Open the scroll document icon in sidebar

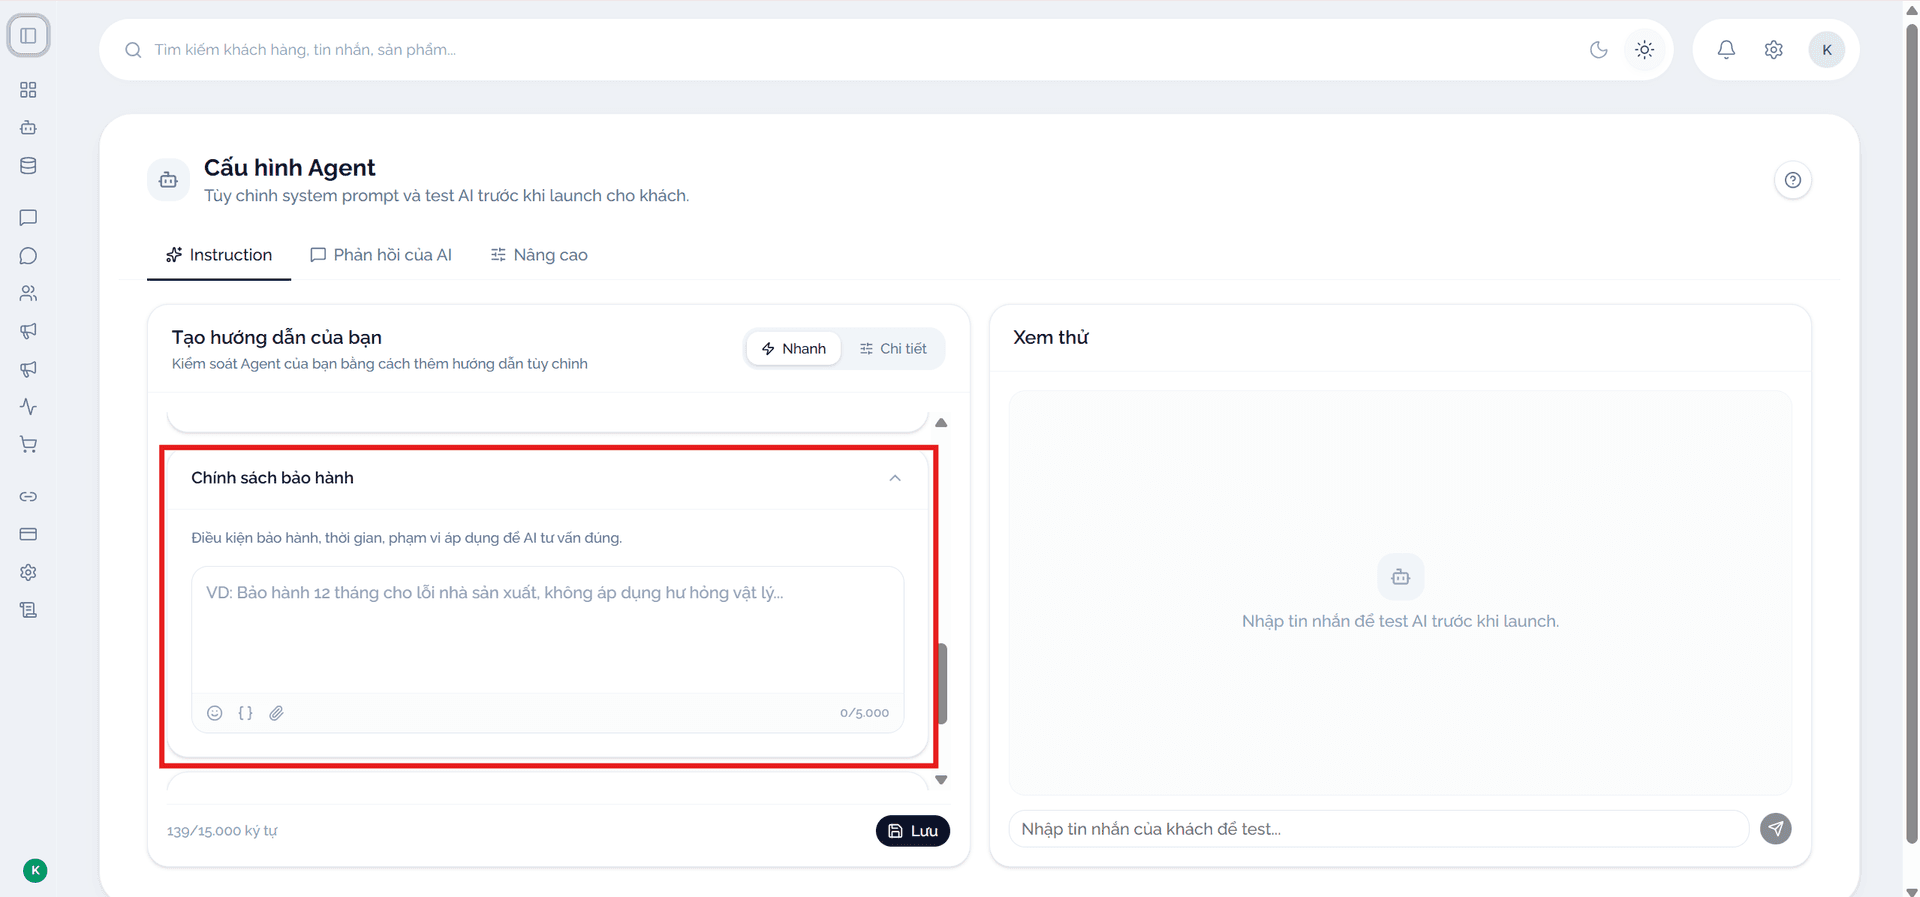tap(28, 610)
